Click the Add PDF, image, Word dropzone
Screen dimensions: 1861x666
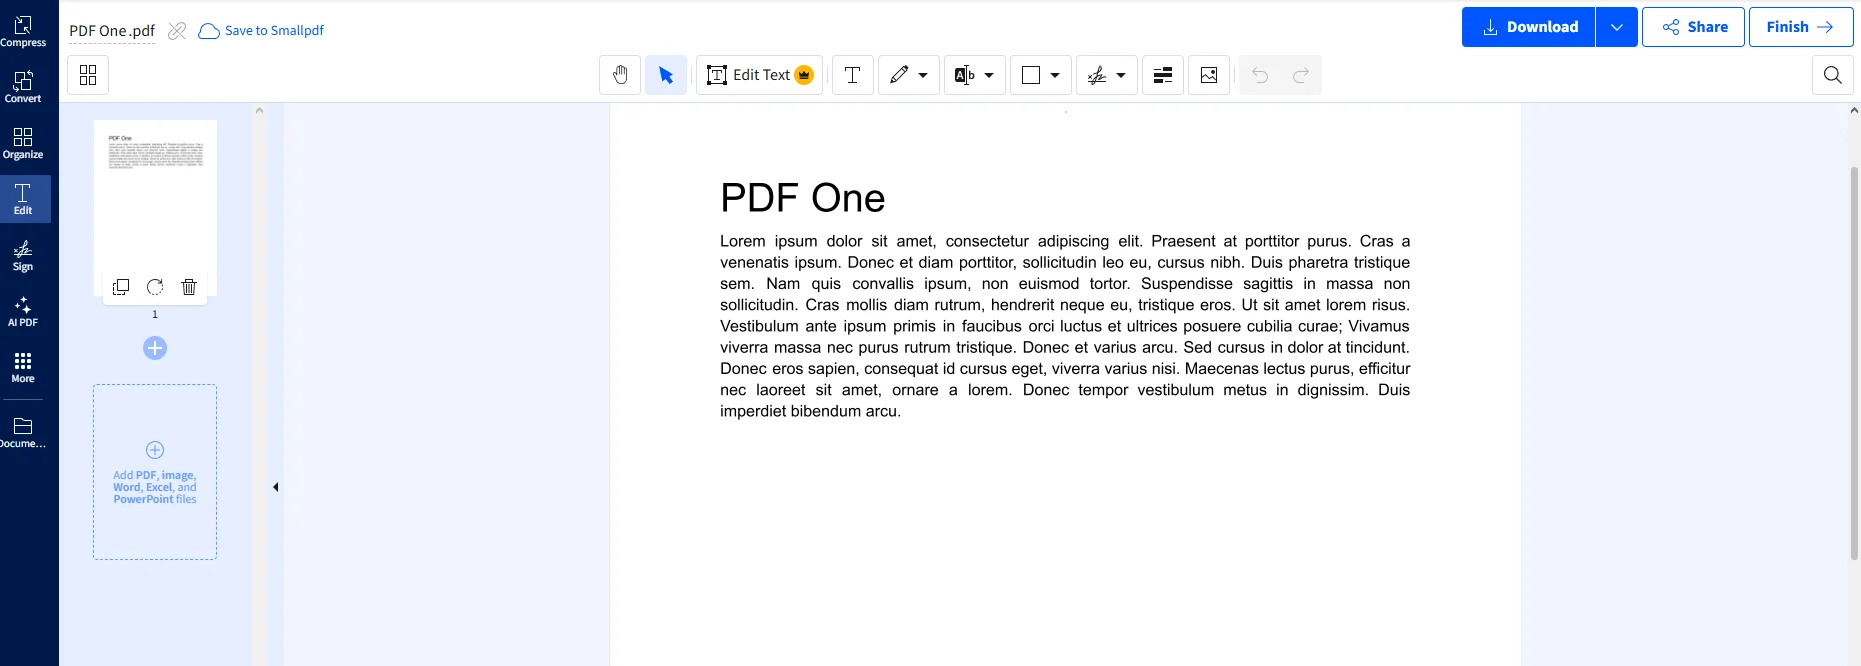click(x=155, y=472)
